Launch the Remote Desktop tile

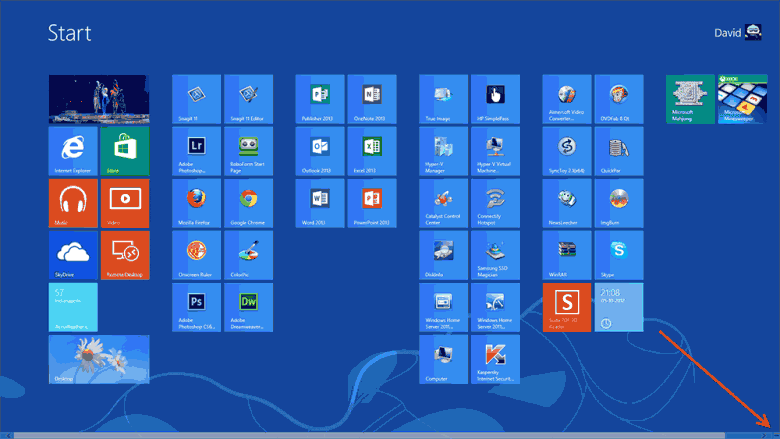click(x=125, y=255)
